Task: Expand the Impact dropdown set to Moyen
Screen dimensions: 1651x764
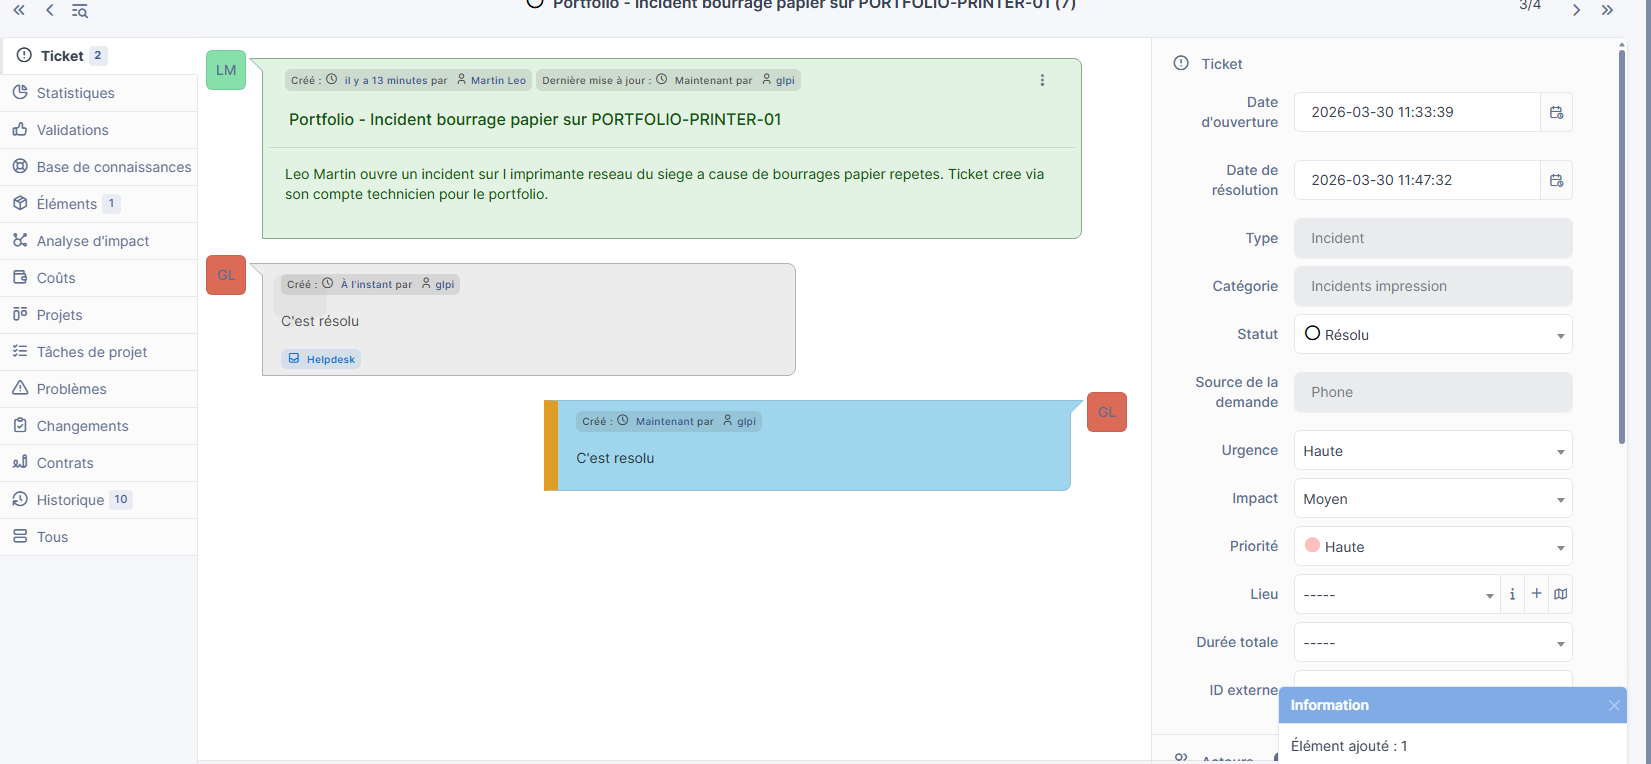Action: coord(1432,499)
